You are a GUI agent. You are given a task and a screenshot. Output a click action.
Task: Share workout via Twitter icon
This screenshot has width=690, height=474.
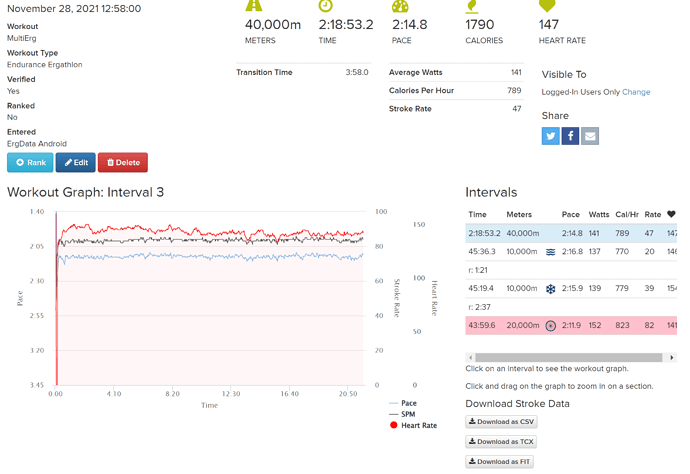point(551,136)
